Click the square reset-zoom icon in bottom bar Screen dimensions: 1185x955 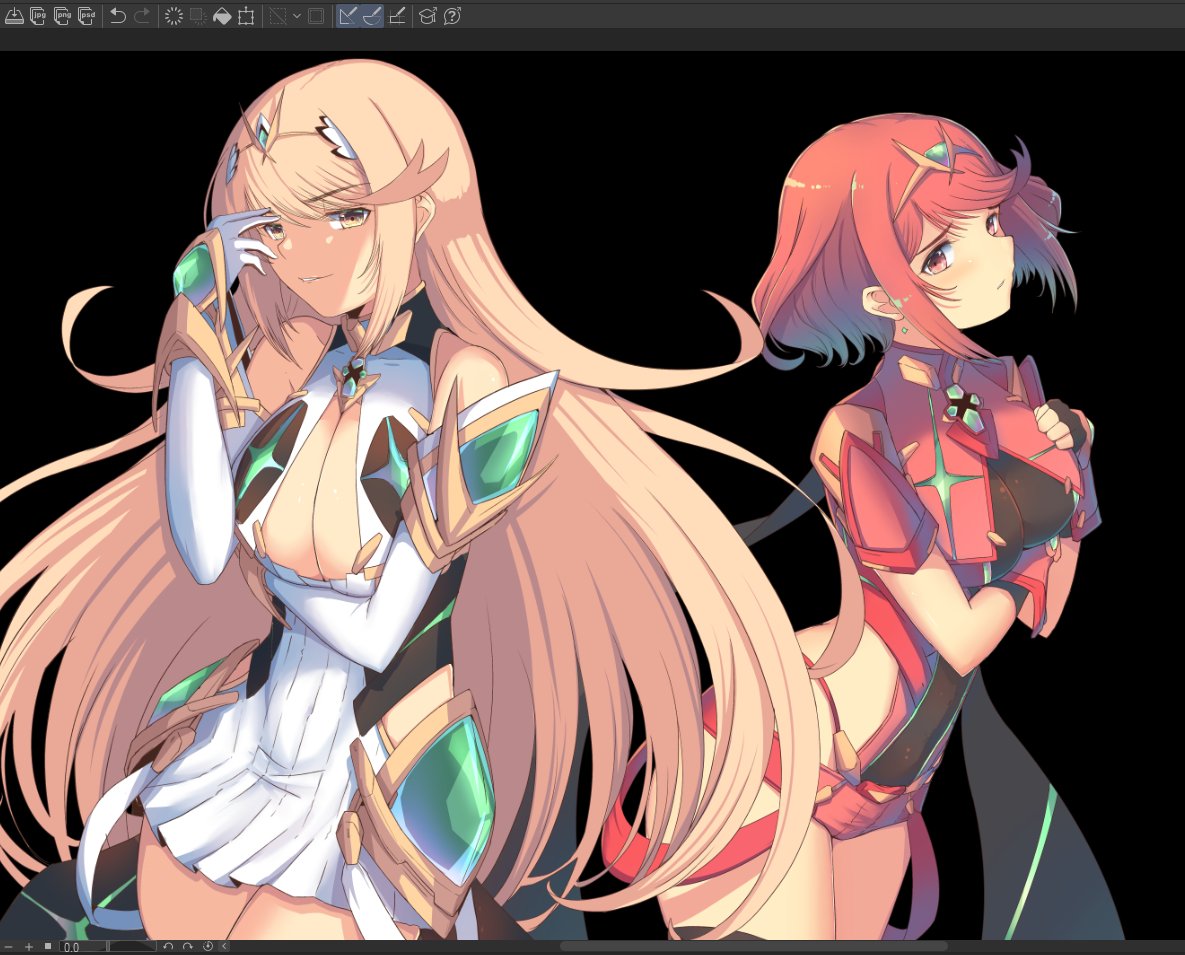[x=48, y=946]
